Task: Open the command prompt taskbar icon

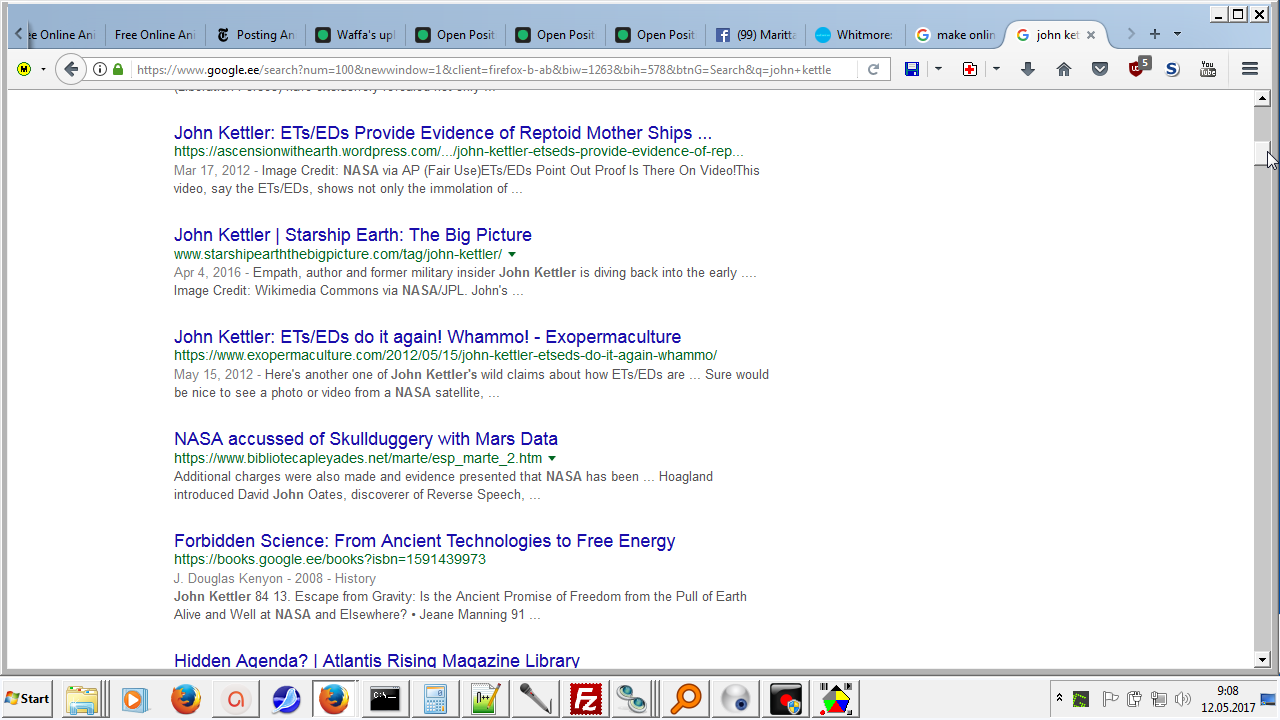Action: click(385, 698)
